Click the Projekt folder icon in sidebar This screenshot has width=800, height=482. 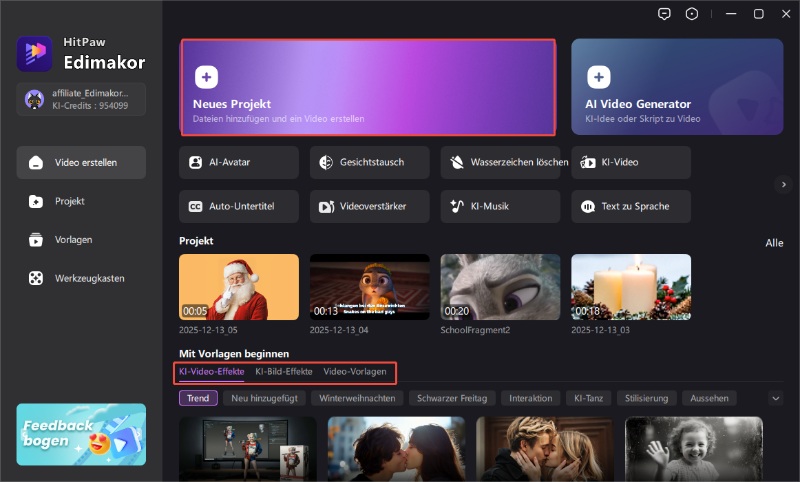pos(36,201)
